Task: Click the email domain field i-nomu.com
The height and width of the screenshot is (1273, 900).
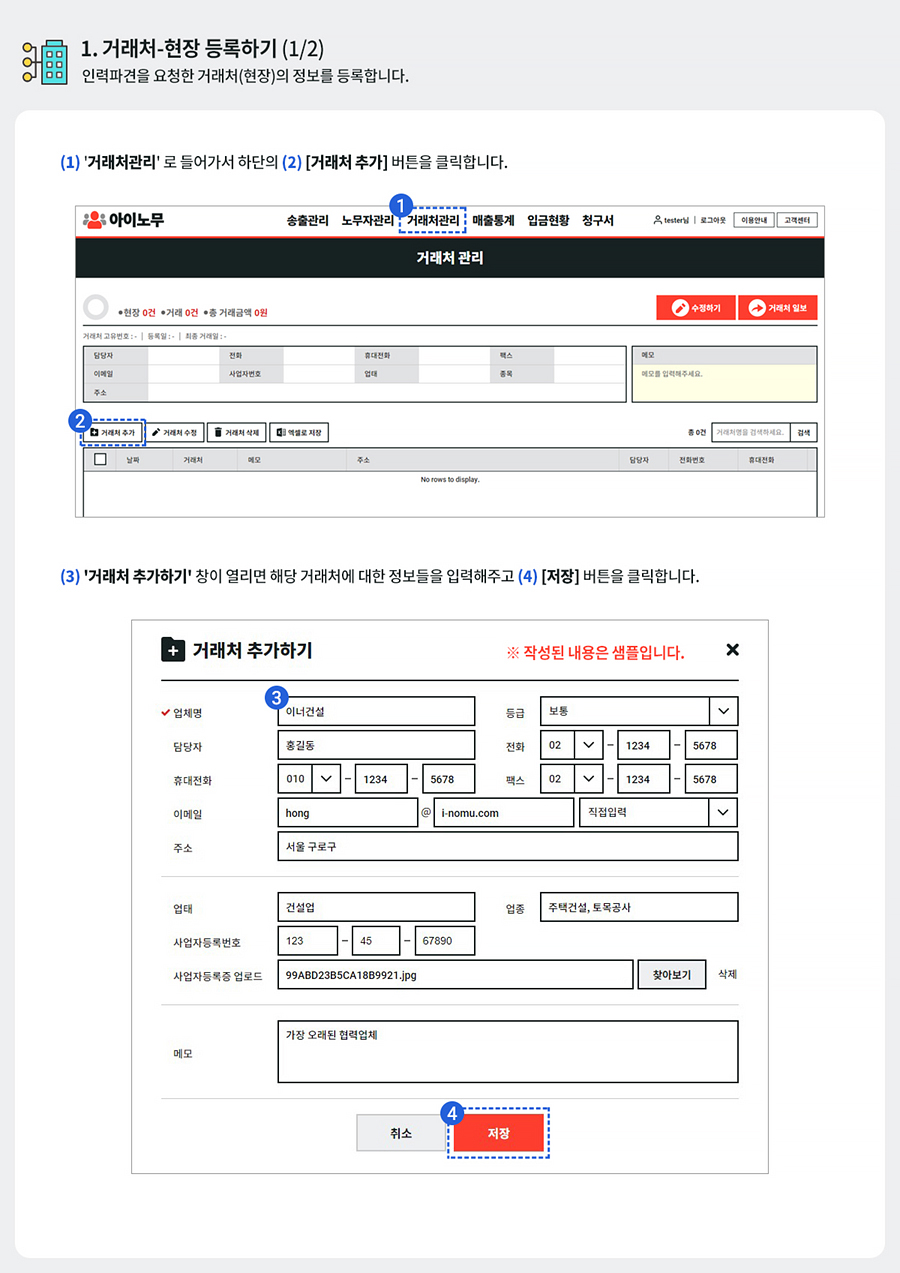Action: click(x=504, y=813)
